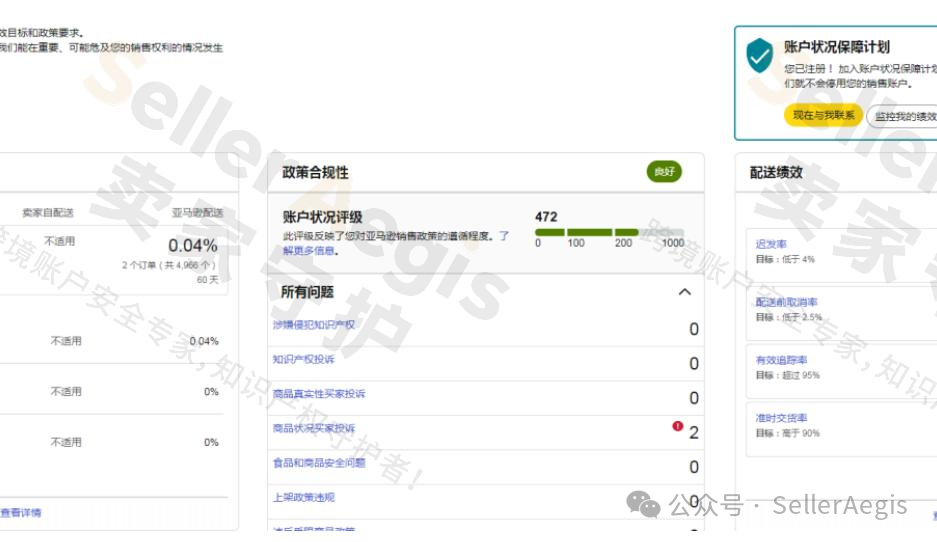Open the 上架政策违规 link
This screenshot has height=542, width=937.
[x=304, y=497]
